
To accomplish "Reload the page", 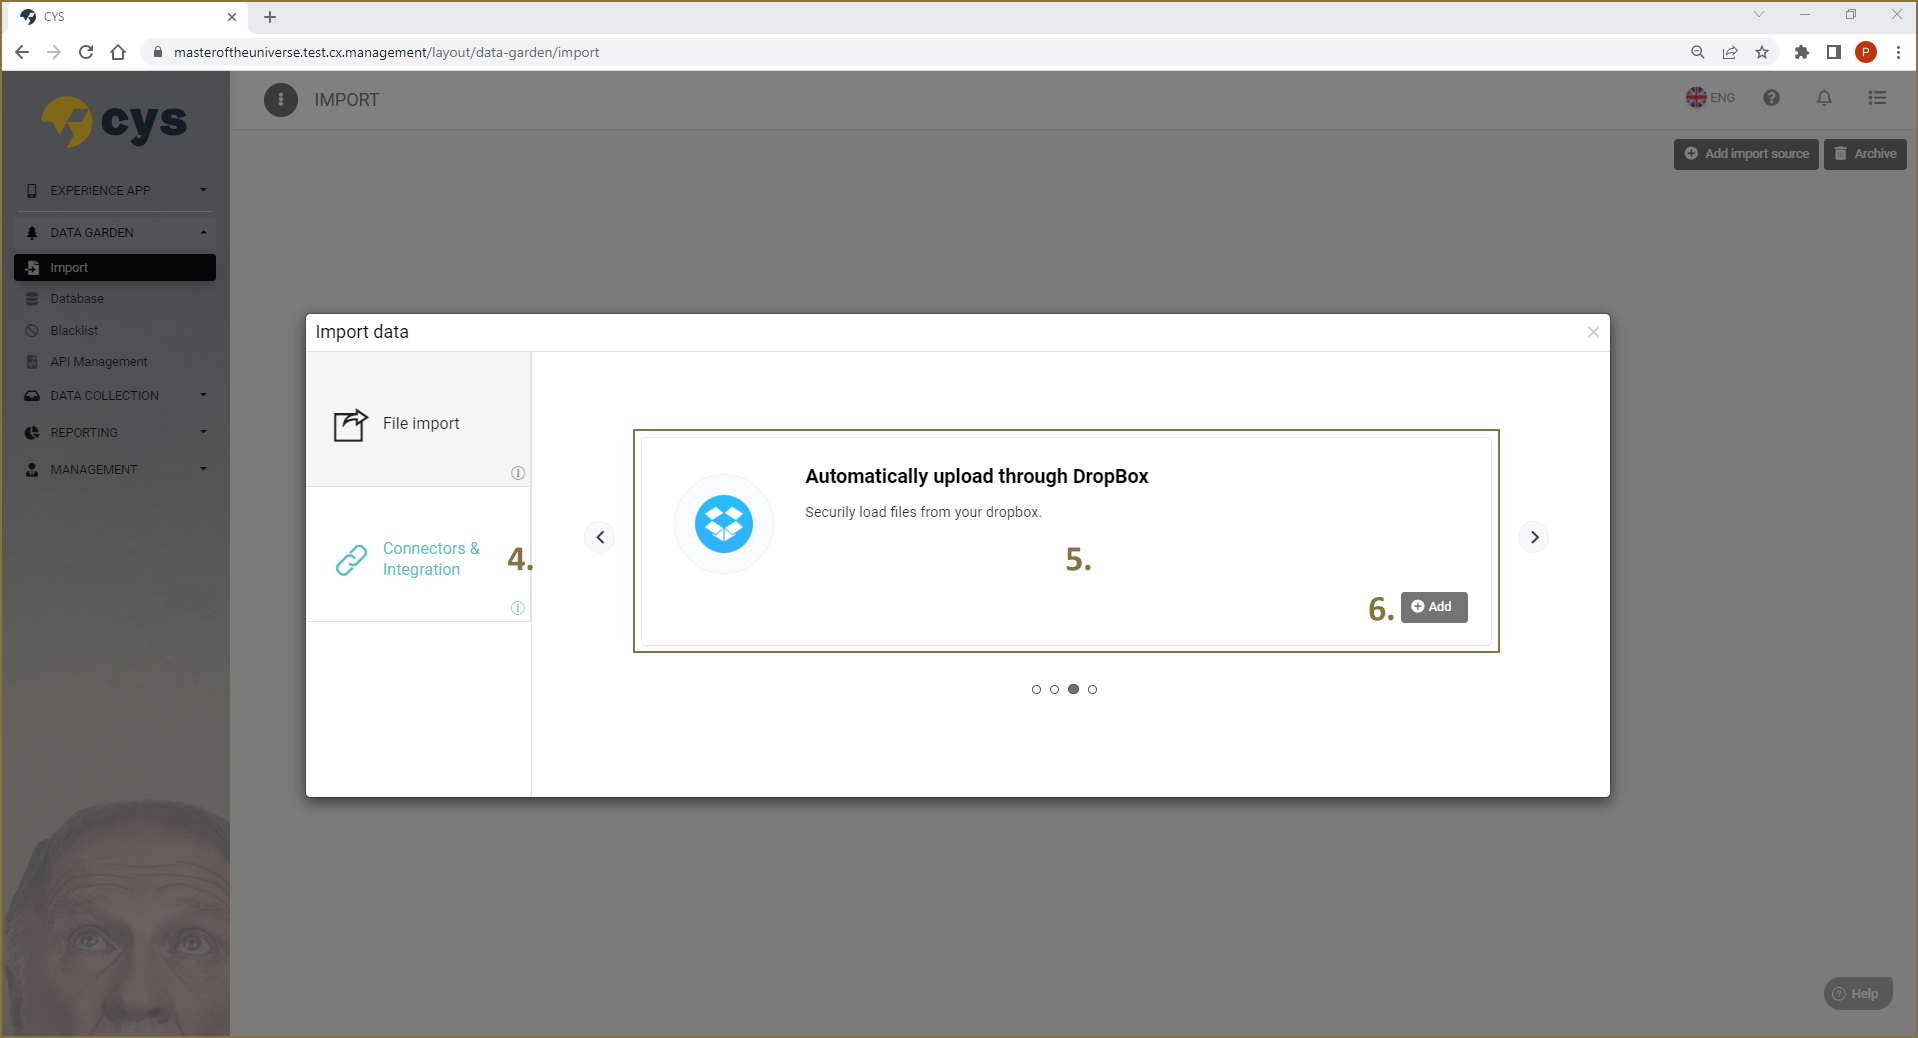I will pyautogui.click(x=86, y=52).
